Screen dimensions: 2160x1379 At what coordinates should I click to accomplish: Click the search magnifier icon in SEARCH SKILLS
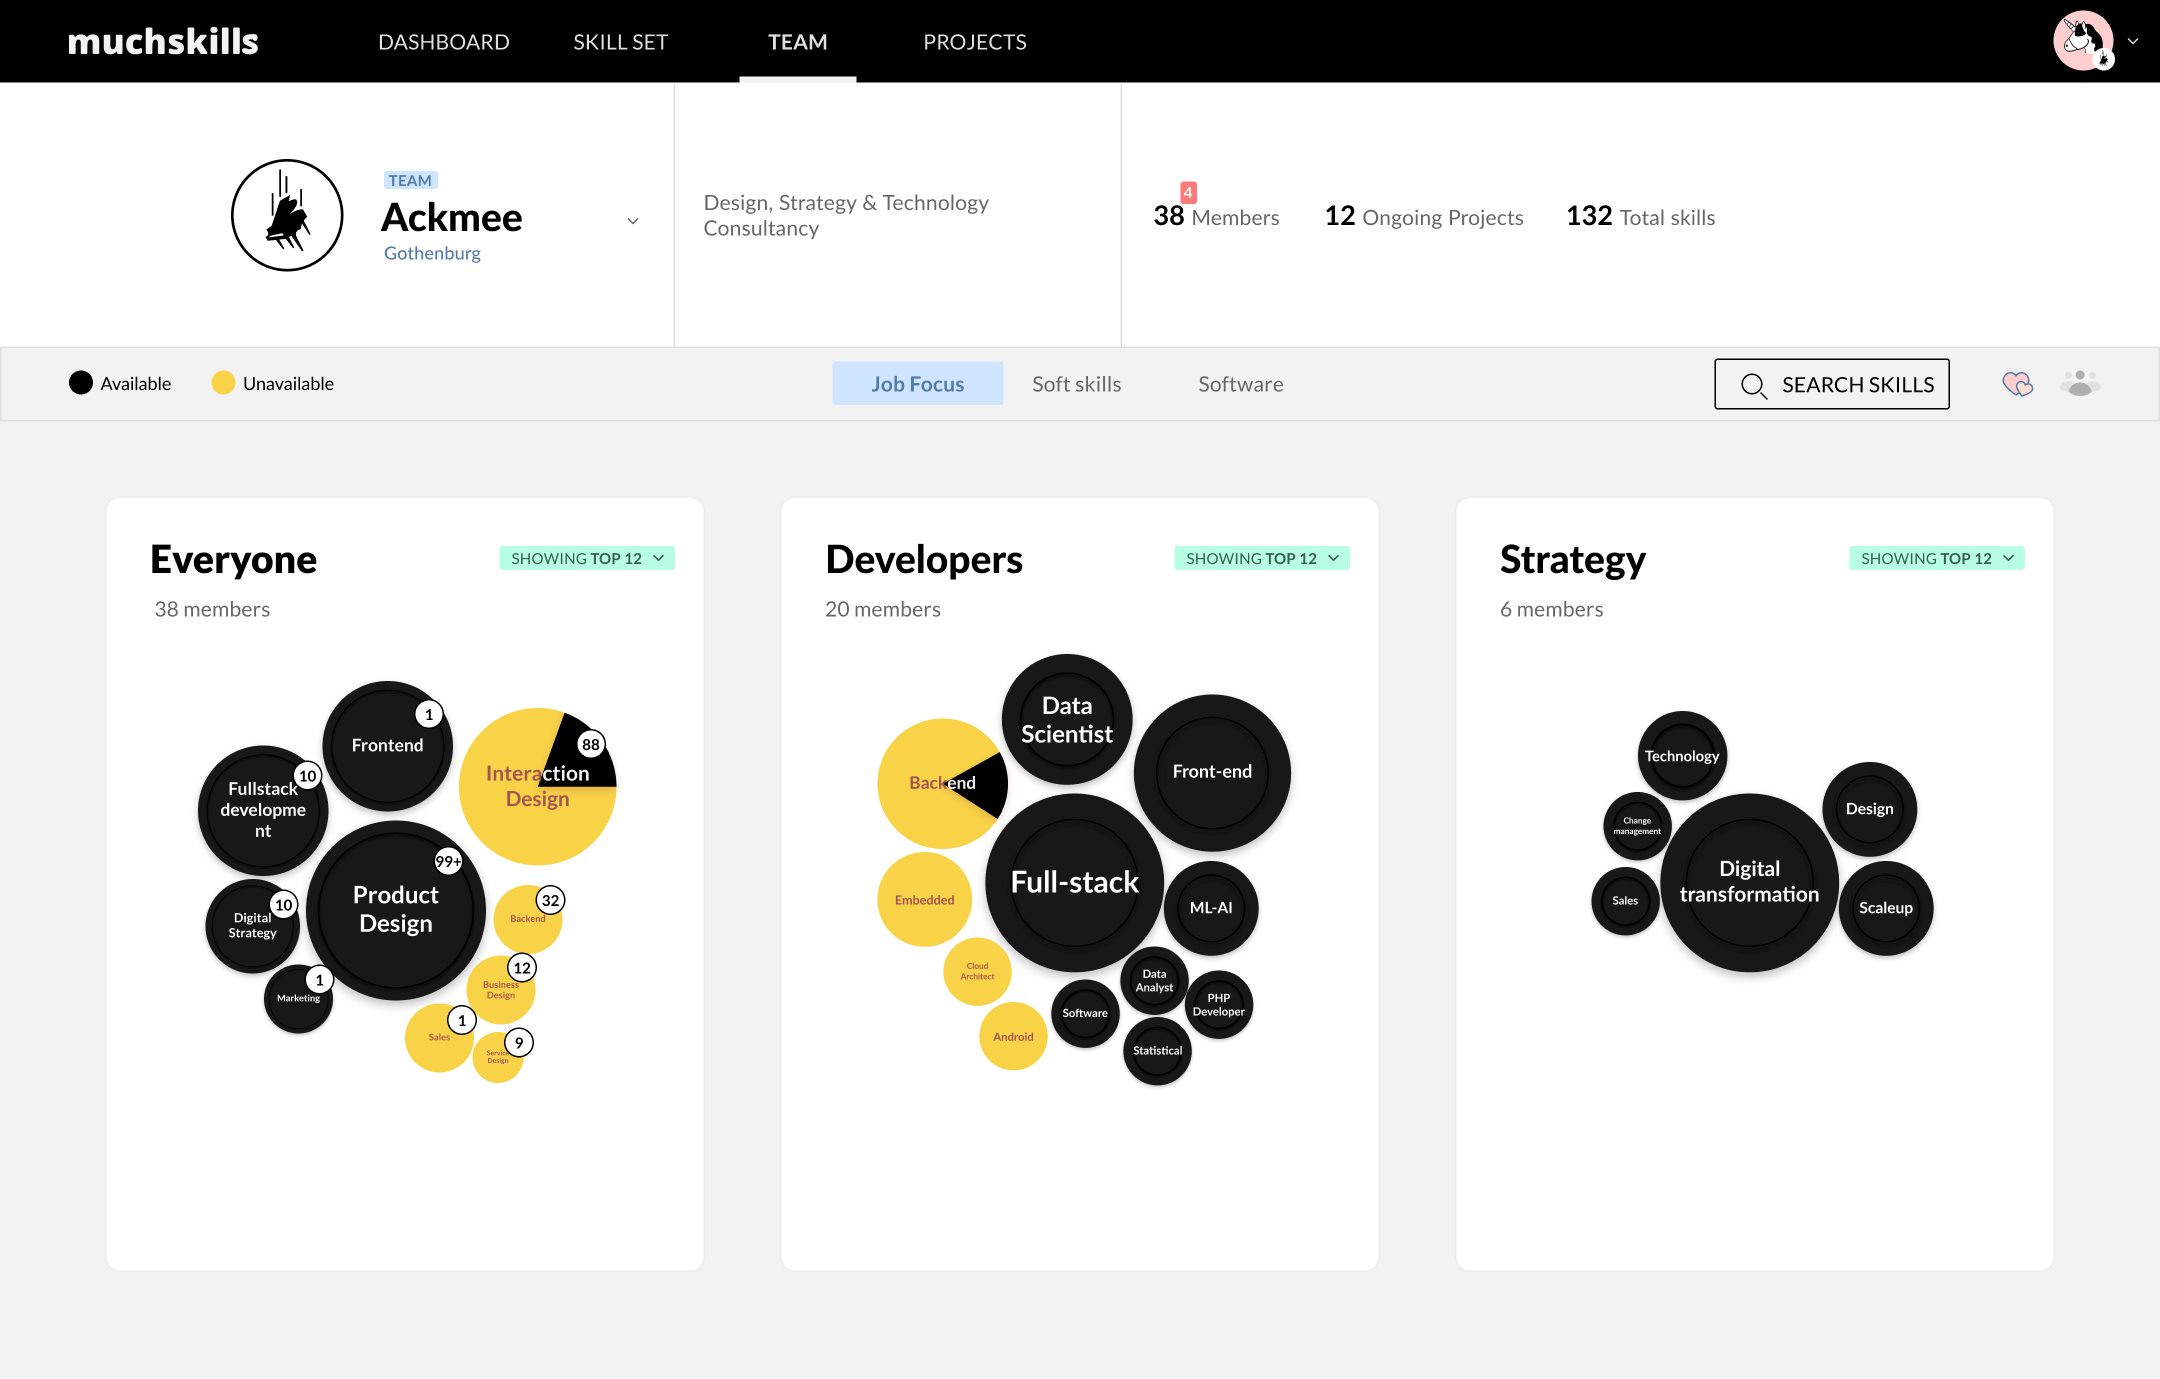point(1753,384)
